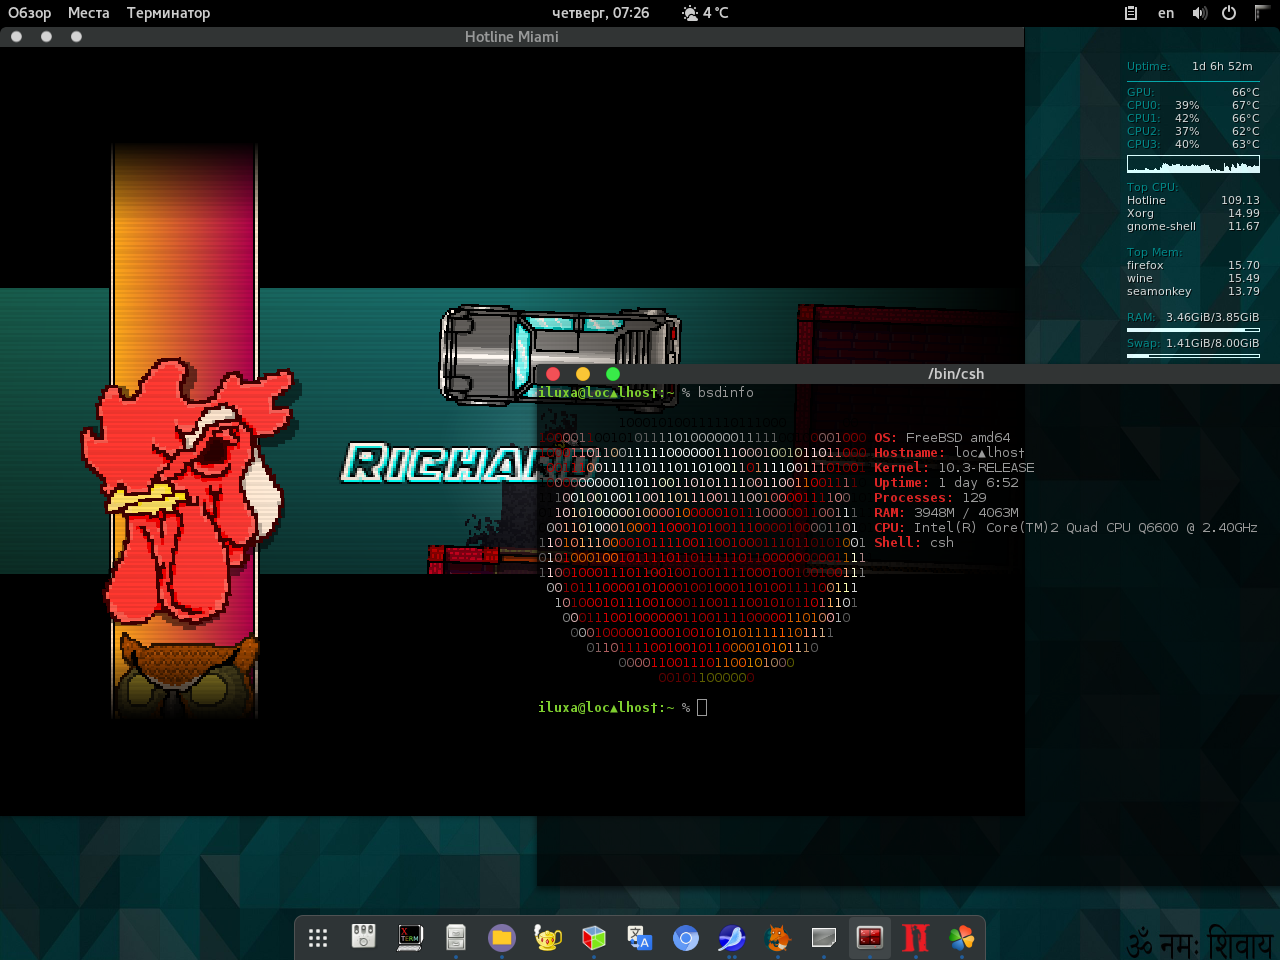The height and width of the screenshot is (960, 1280).
Task: Click the green button on /bin/csh window
Action: (x=613, y=373)
